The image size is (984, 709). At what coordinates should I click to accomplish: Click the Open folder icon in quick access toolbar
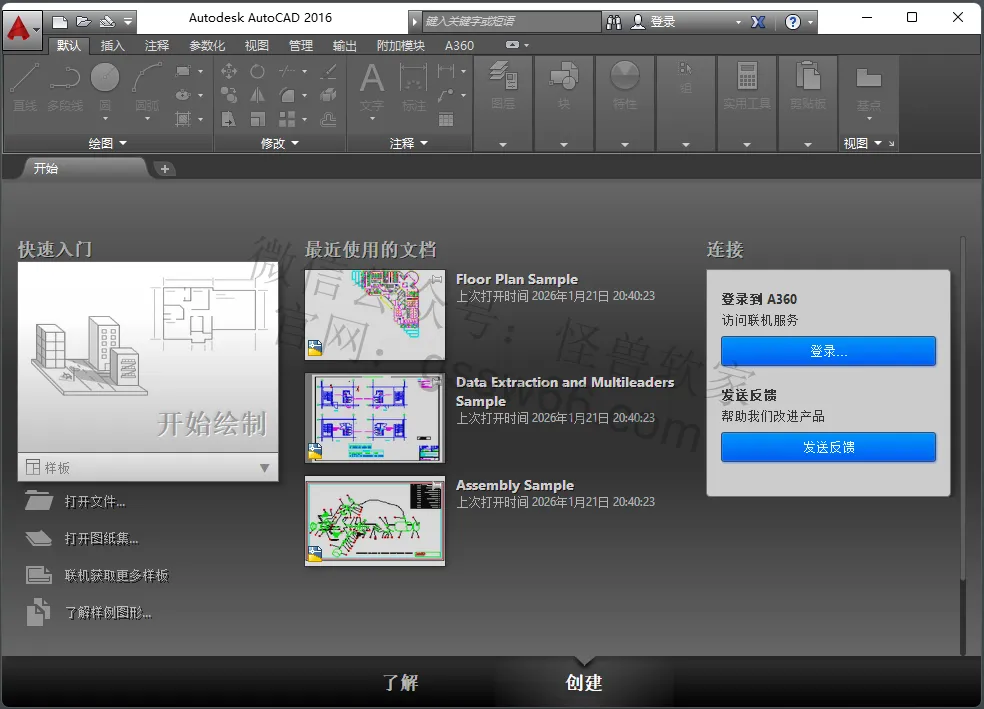click(83, 22)
